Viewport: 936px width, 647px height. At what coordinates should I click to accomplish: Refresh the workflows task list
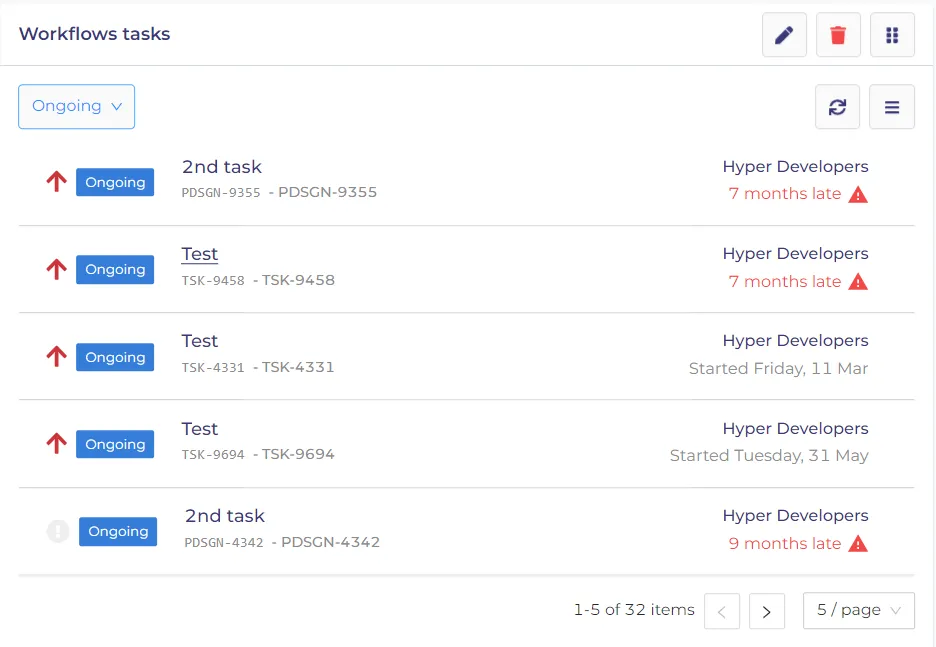[x=838, y=107]
